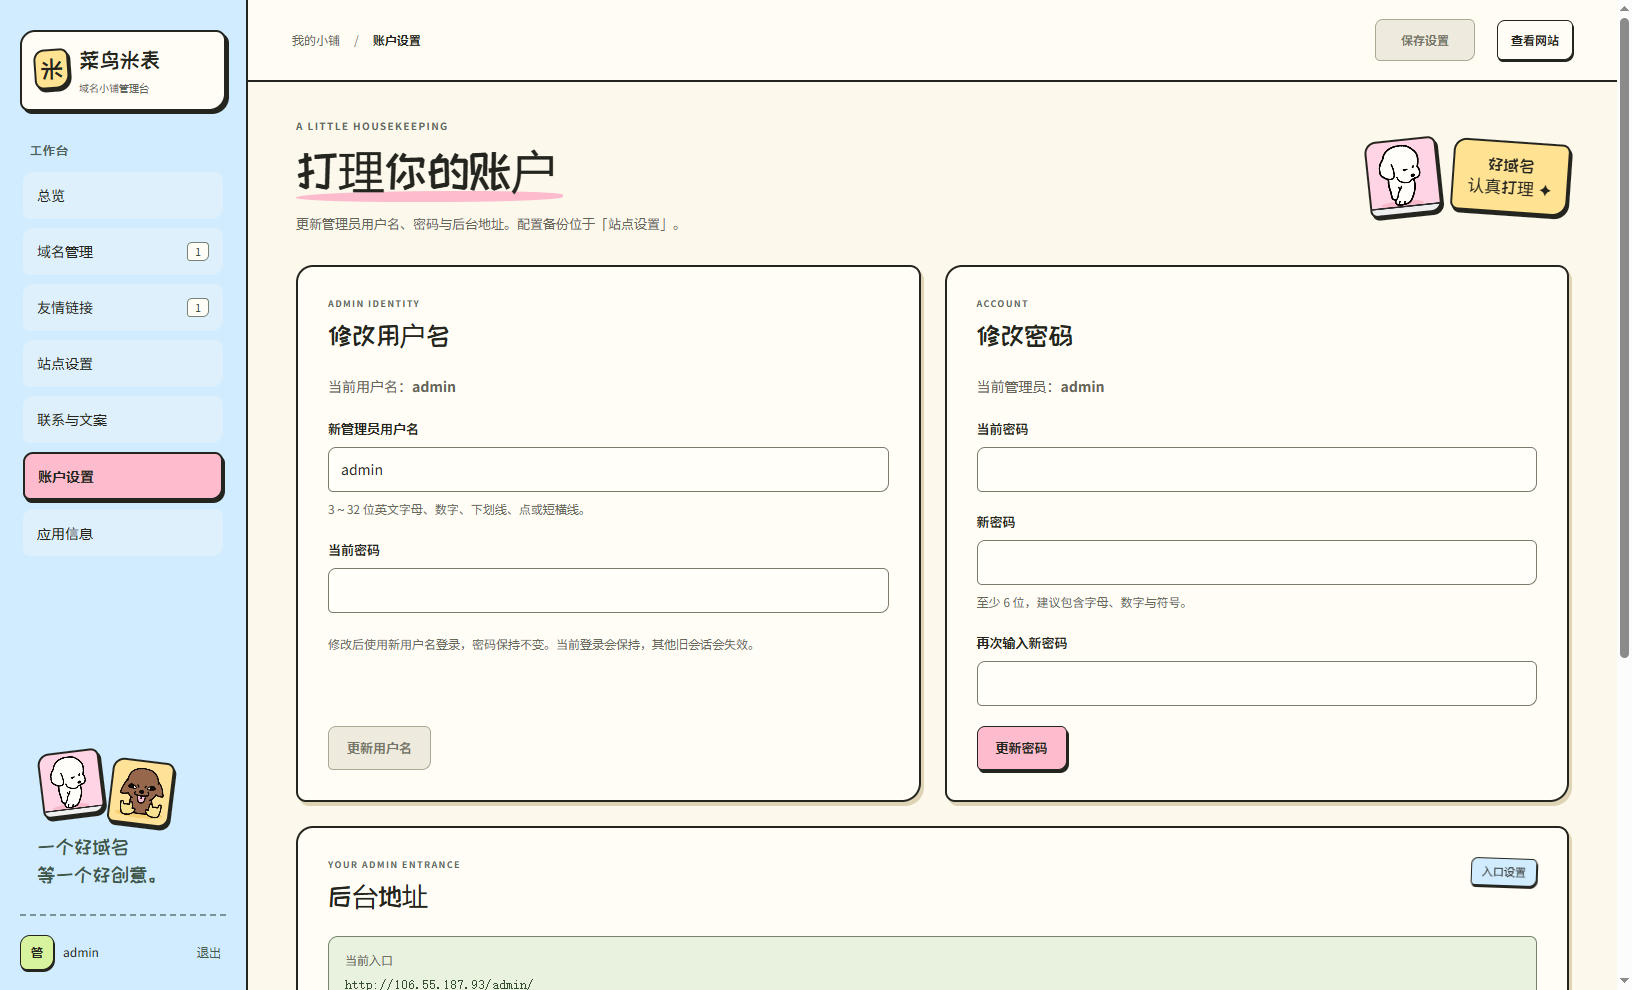Viewport: 1632px width, 990px height.
Task: Focus 当前密码 field in 修改密码 card
Action: [x=1256, y=470]
